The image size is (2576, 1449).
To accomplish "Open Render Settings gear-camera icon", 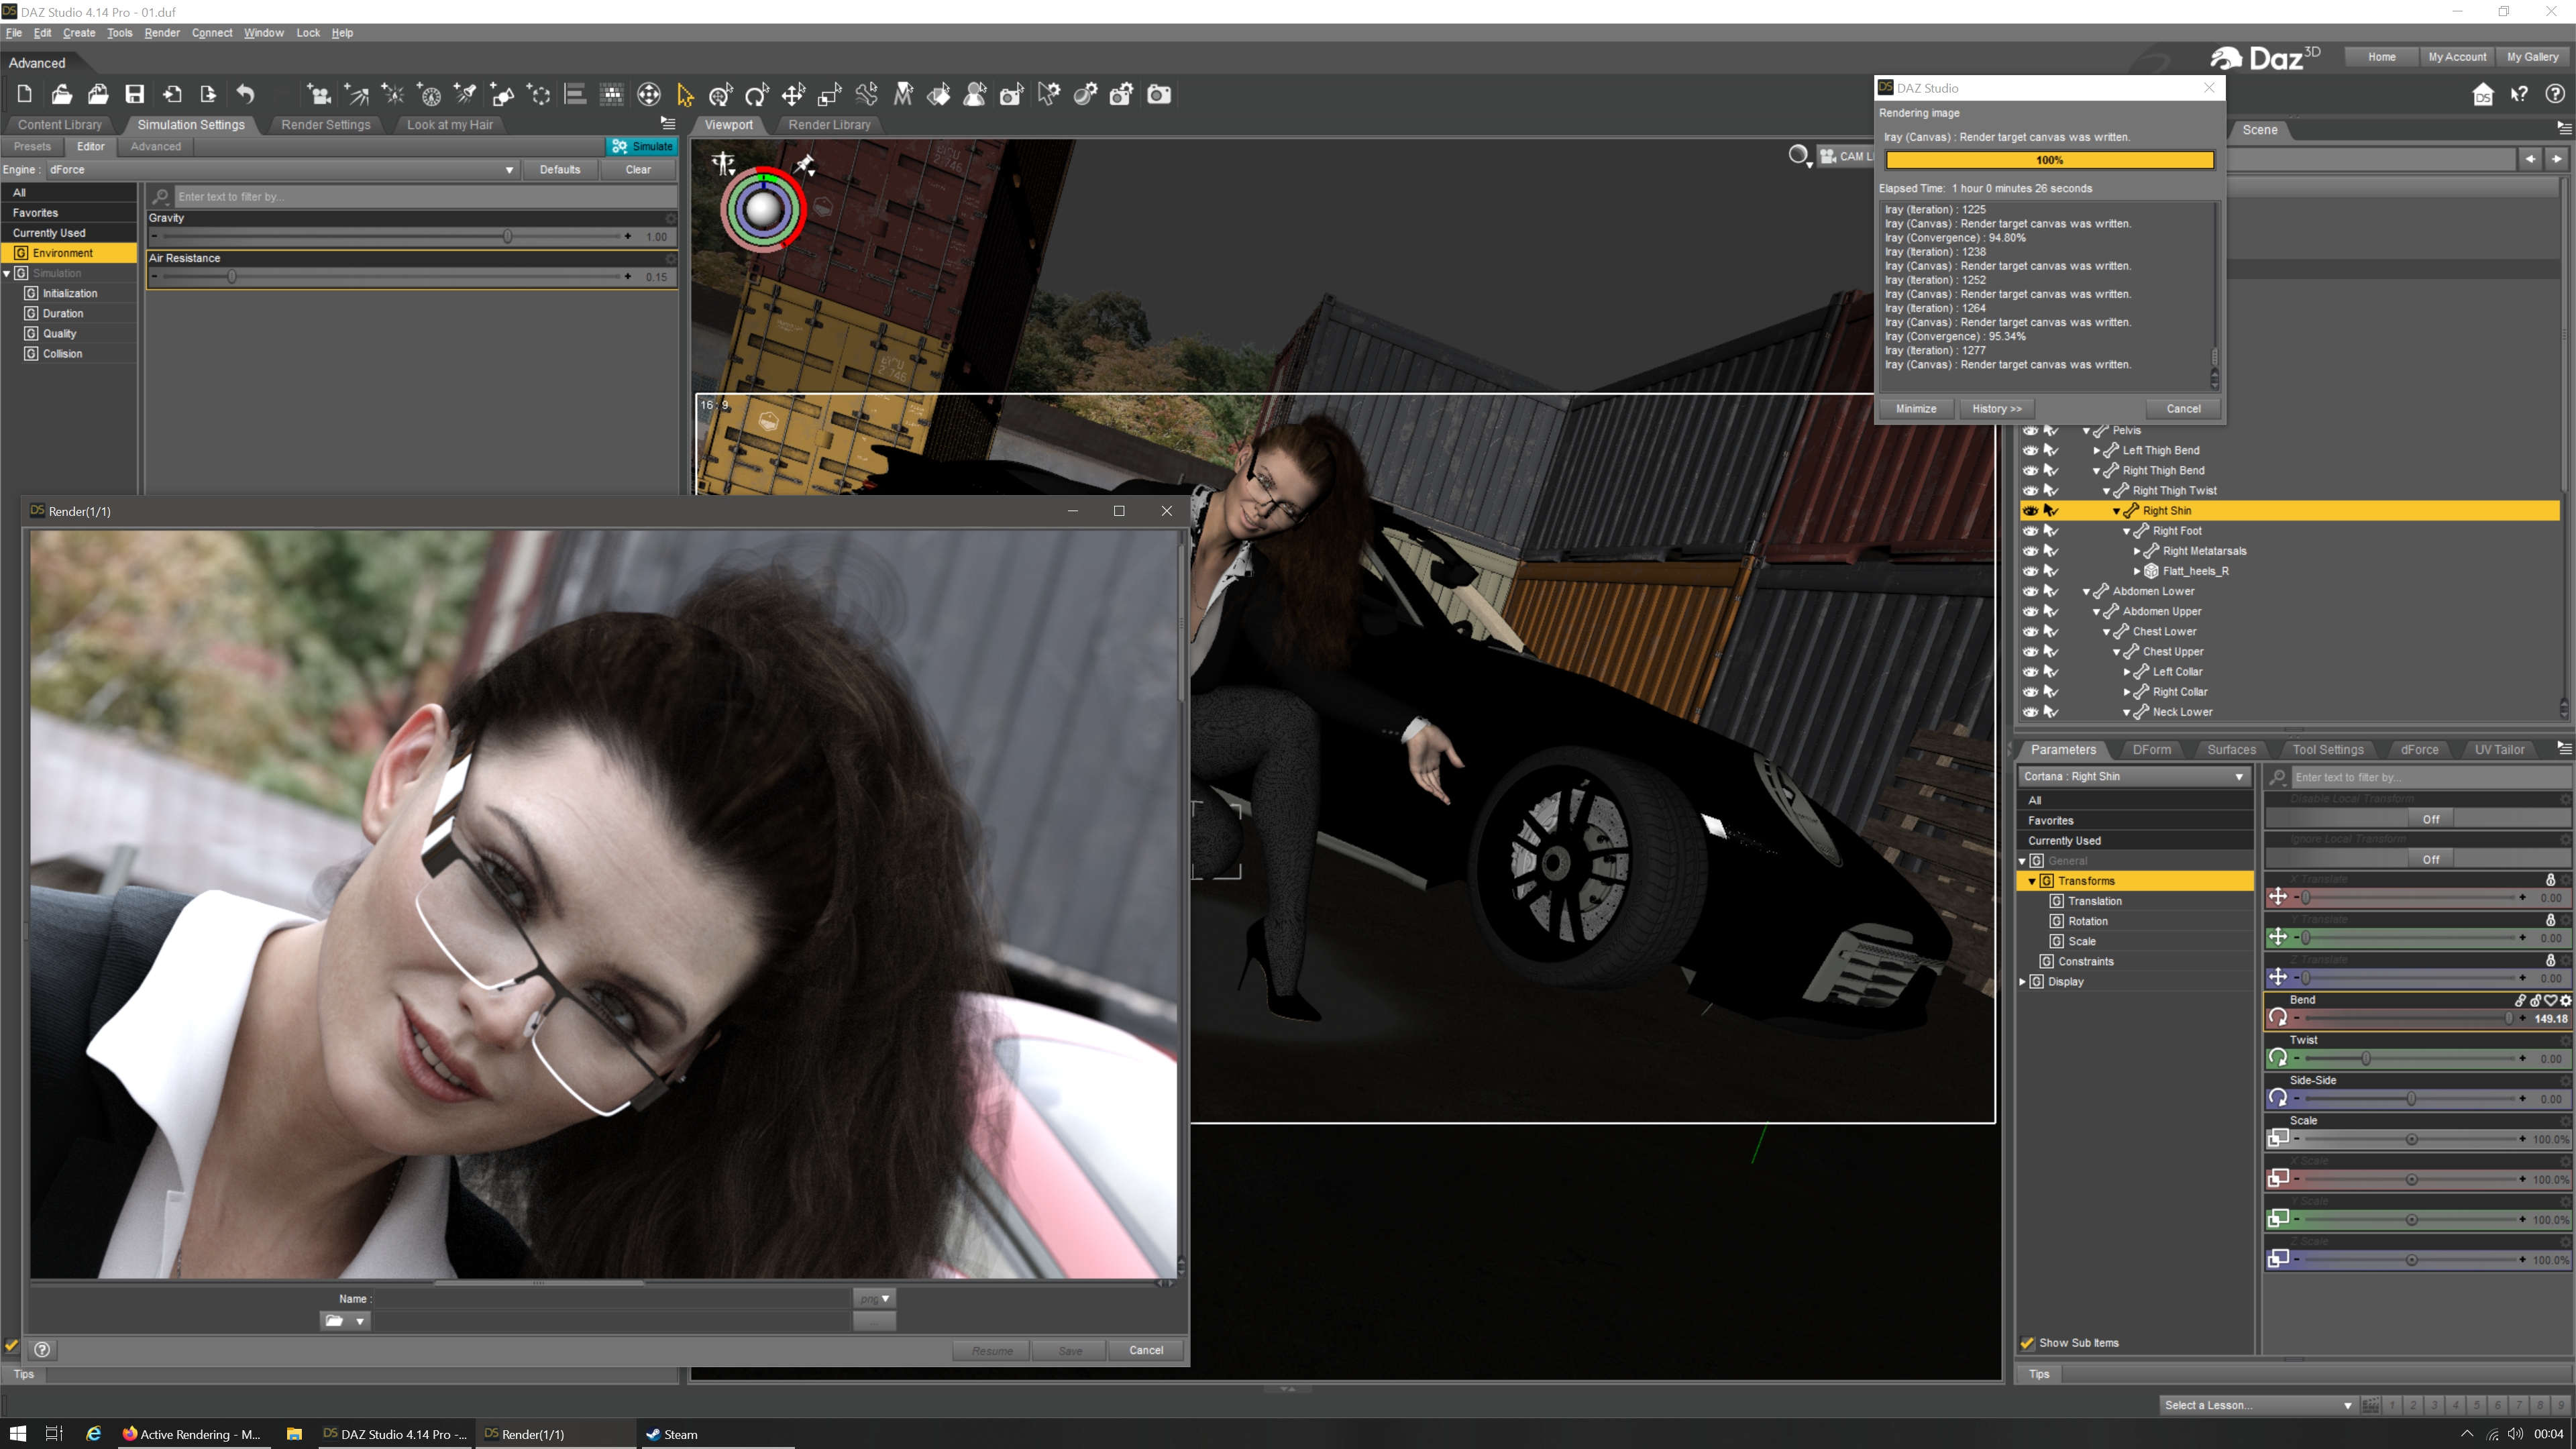I will [x=1122, y=94].
